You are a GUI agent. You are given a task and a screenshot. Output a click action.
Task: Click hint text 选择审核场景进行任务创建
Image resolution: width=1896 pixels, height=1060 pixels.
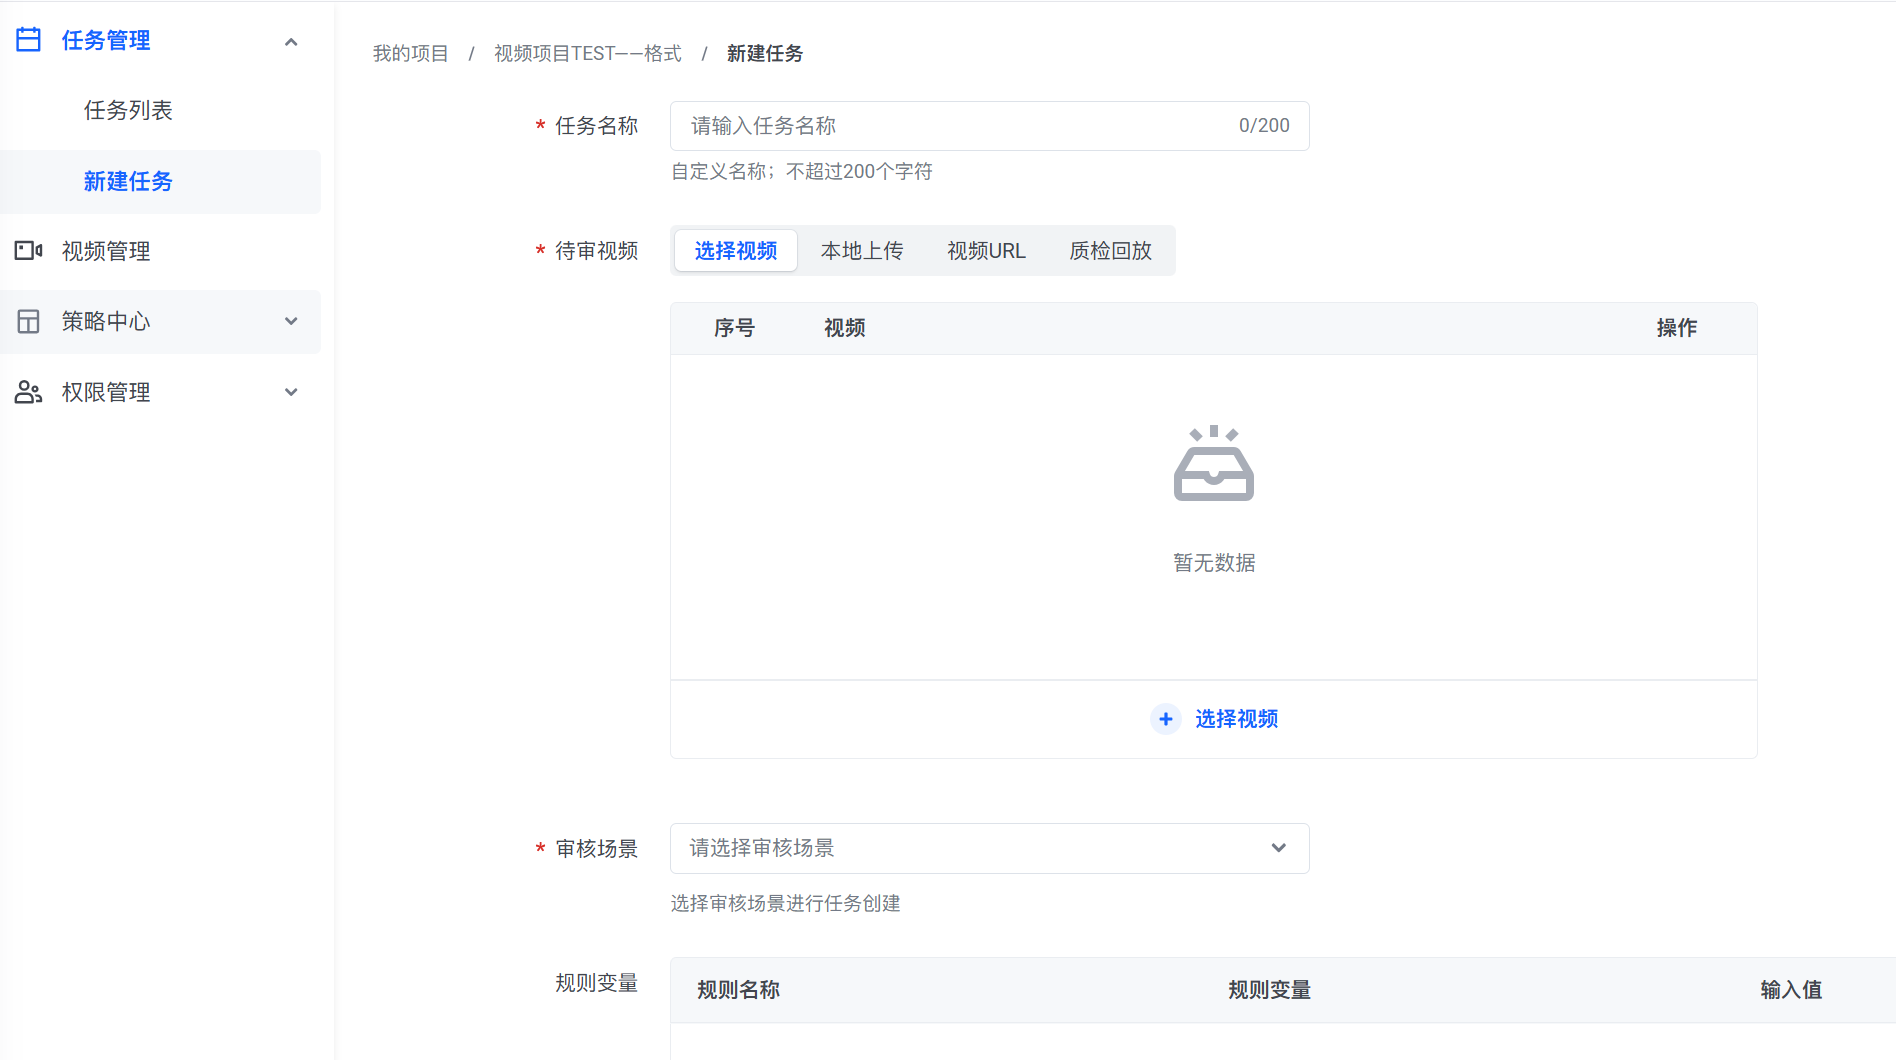coord(786,904)
